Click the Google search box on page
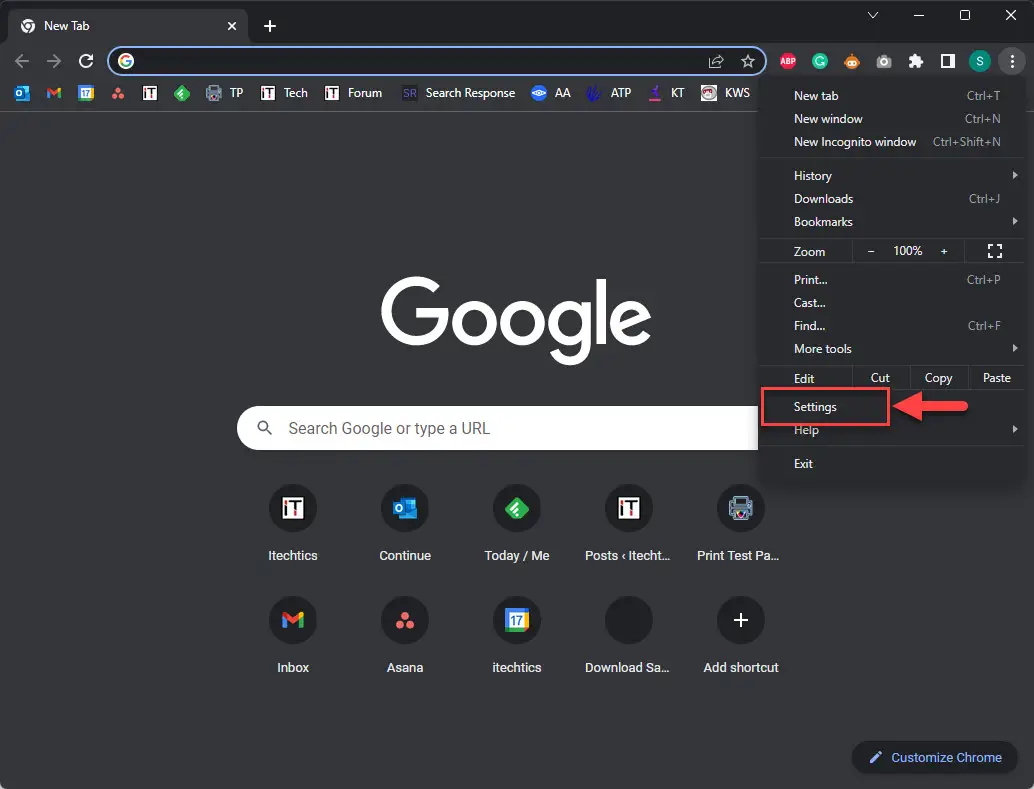This screenshot has width=1034, height=789. pos(498,428)
